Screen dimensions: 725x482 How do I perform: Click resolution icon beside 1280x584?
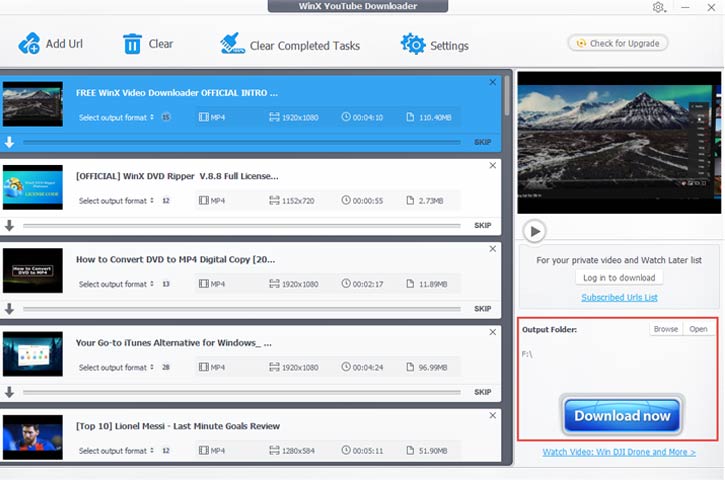point(274,450)
